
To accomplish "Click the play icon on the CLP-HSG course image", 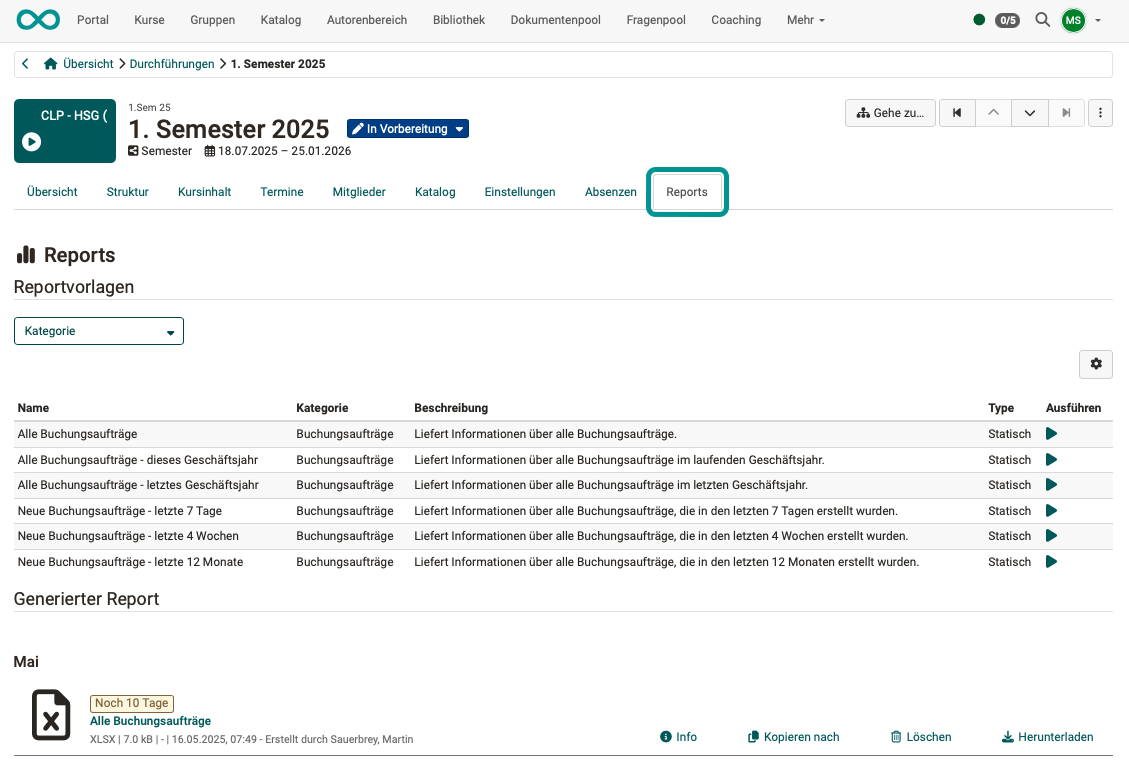I will point(31,142).
